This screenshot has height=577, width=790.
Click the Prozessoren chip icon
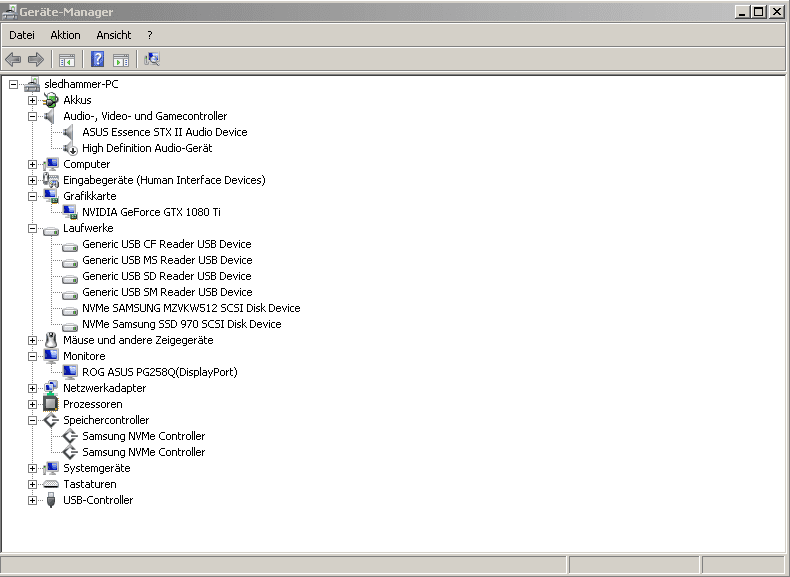[x=50, y=404]
